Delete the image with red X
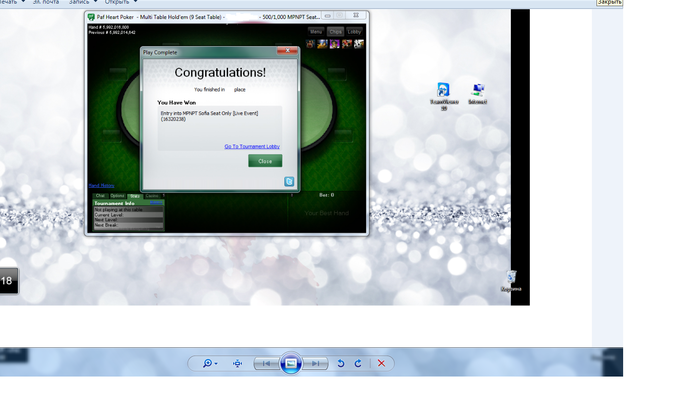 [381, 363]
